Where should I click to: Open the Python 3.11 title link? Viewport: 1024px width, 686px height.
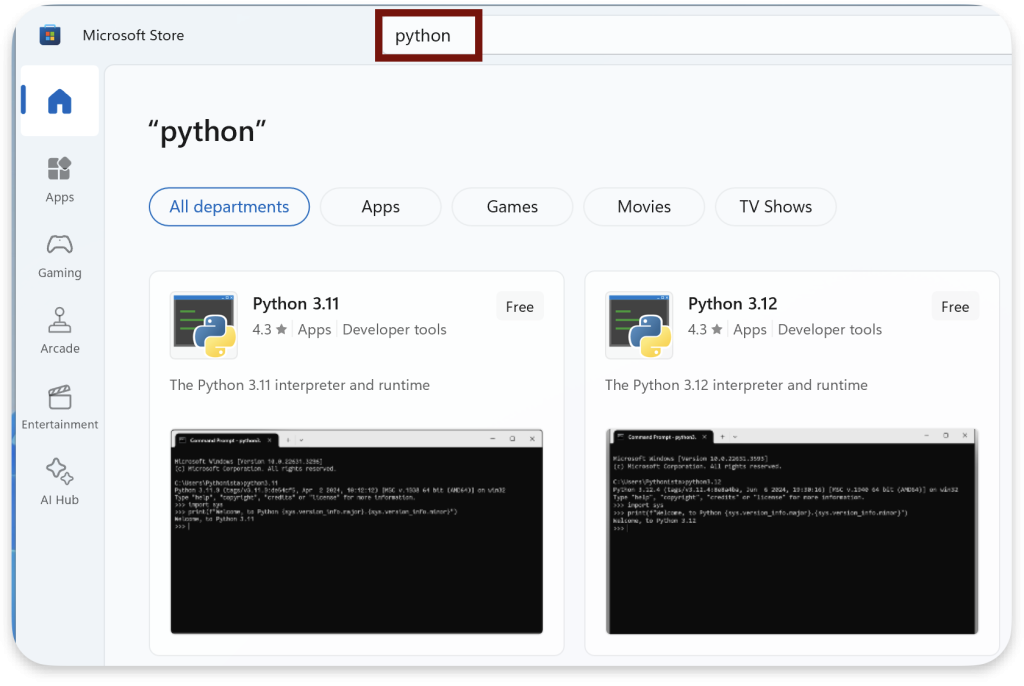pos(296,304)
